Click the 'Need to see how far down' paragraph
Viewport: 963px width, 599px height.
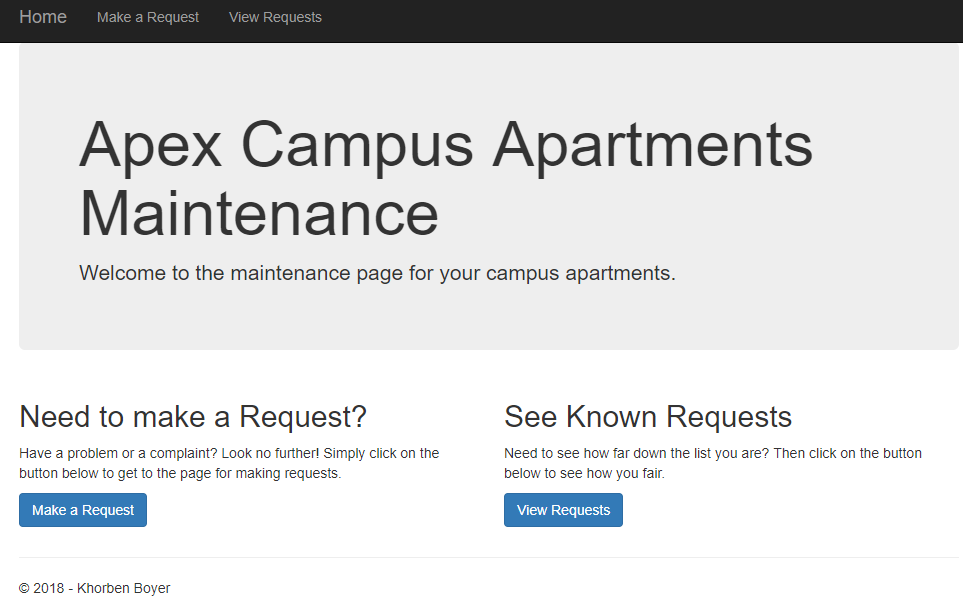[x=713, y=463]
